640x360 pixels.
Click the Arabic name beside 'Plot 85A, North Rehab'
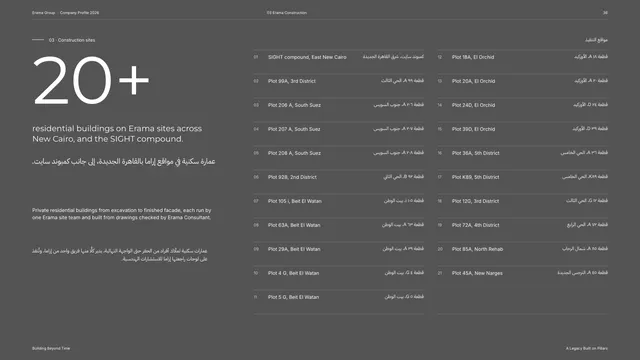pos(585,249)
